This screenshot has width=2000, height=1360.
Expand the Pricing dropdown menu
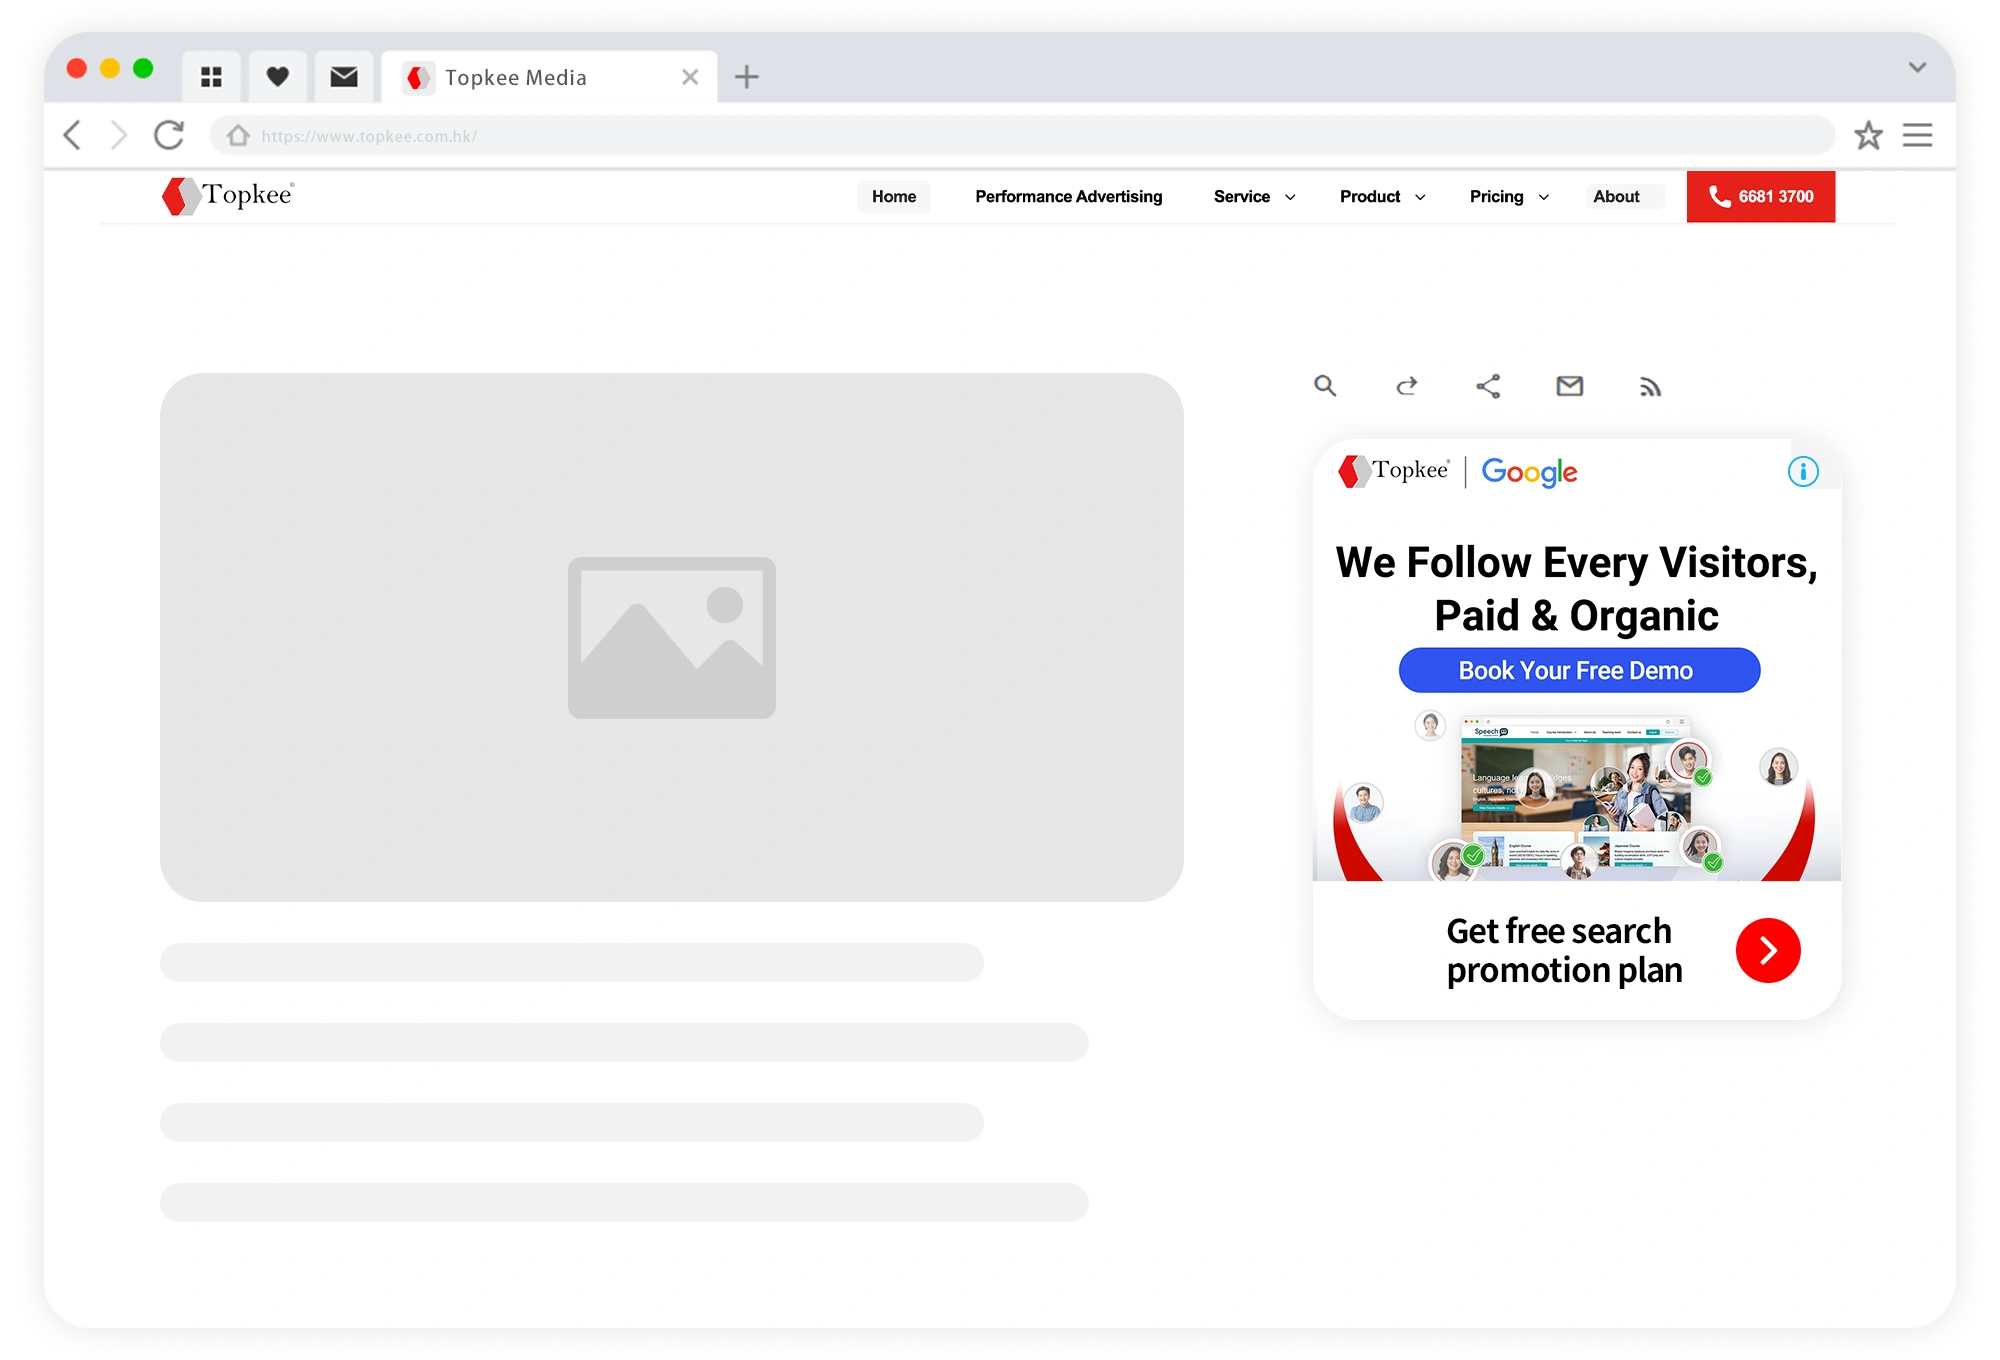(1509, 197)
